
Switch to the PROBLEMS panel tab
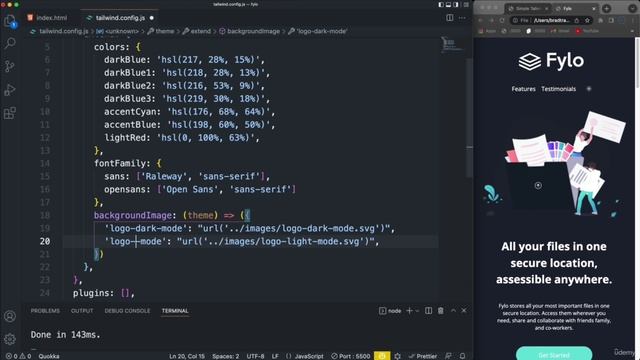click(x=45, y=311)
